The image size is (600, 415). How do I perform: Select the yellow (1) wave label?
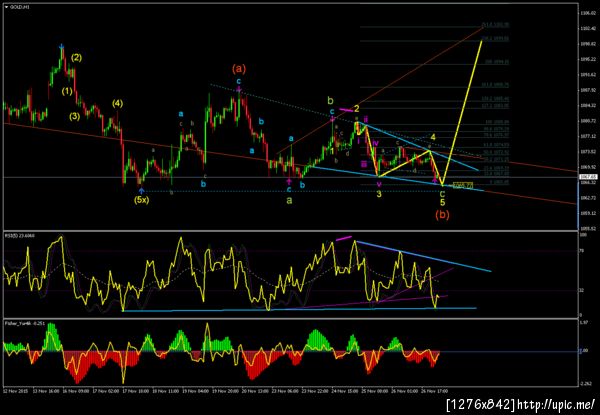67,91
